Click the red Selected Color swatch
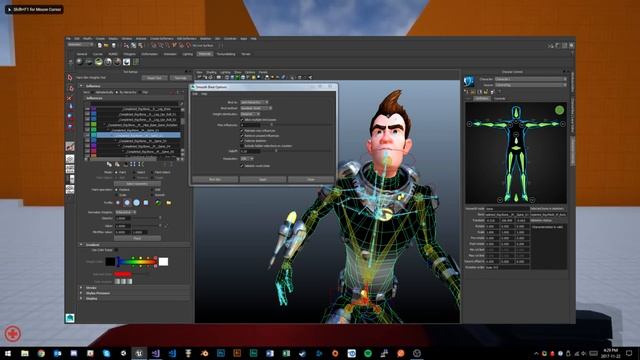Viewport: 640px width, 360px height. (x=122, y=274)
